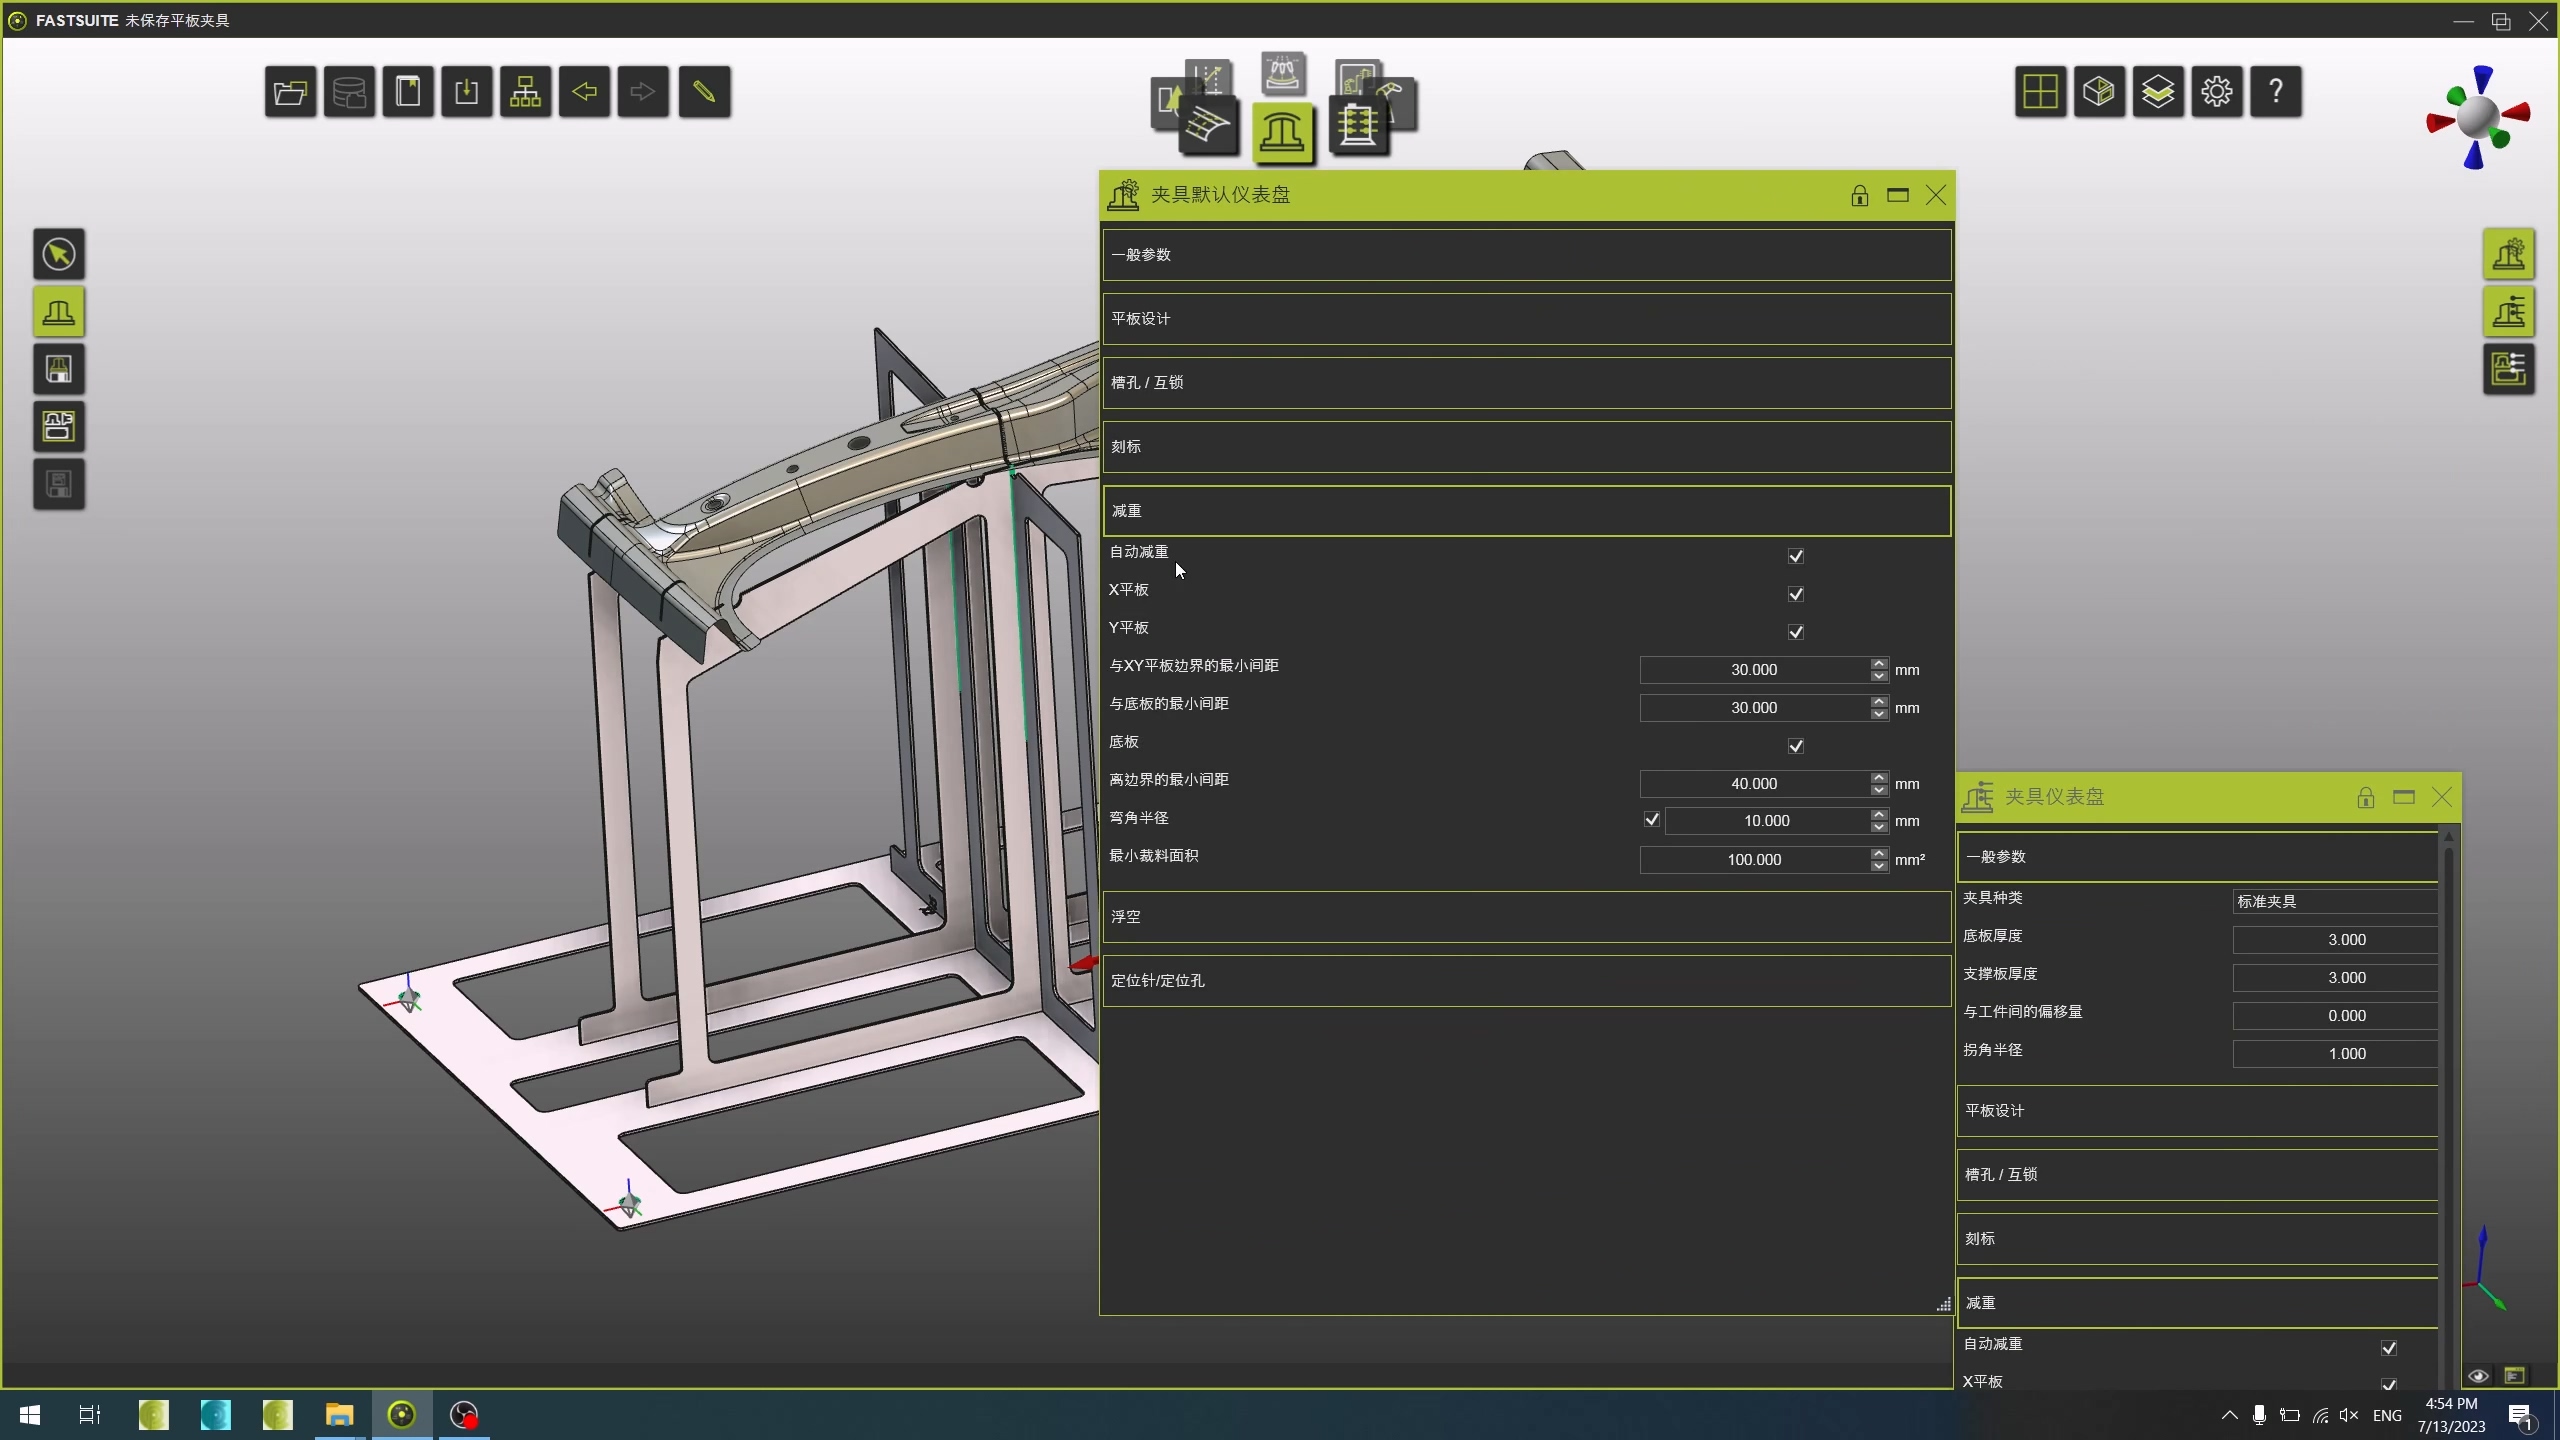Viewport: 2560px width, 1440px height.
Task: Click the database toolbar icon
Action: pyautogui.click(x=349, y=92)
